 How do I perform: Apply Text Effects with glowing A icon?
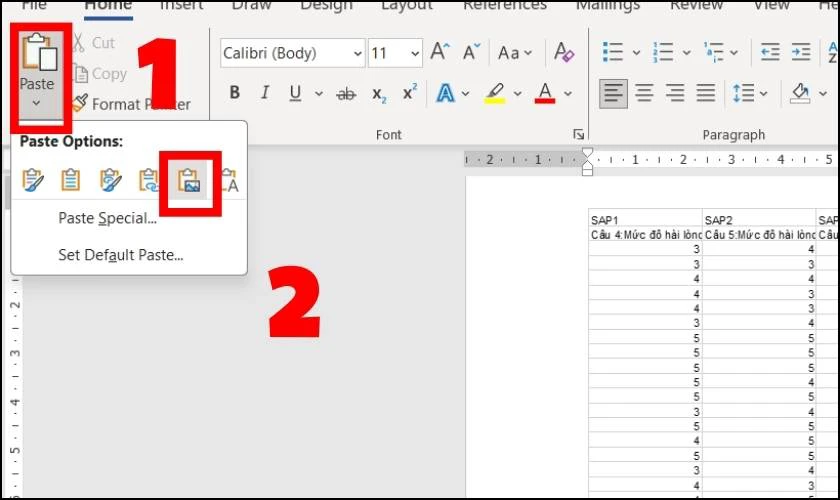[x=445, y=93]
